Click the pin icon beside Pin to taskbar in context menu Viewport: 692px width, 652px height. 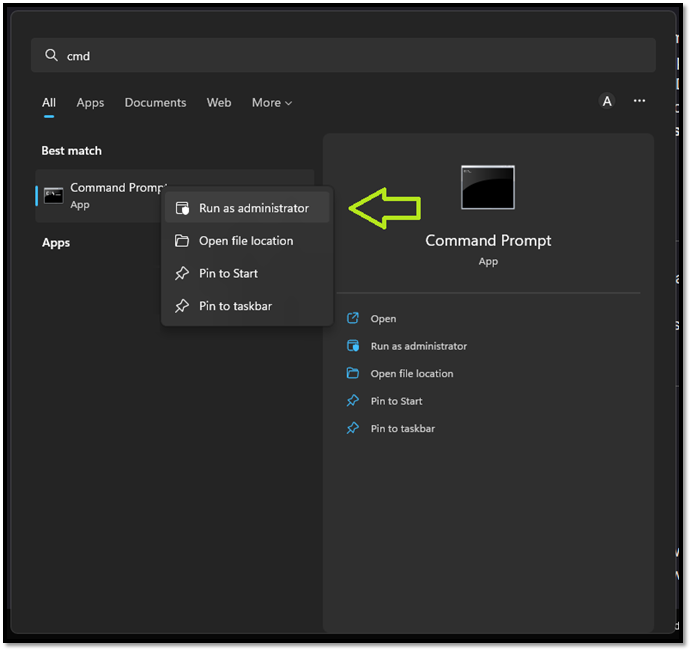182,306
